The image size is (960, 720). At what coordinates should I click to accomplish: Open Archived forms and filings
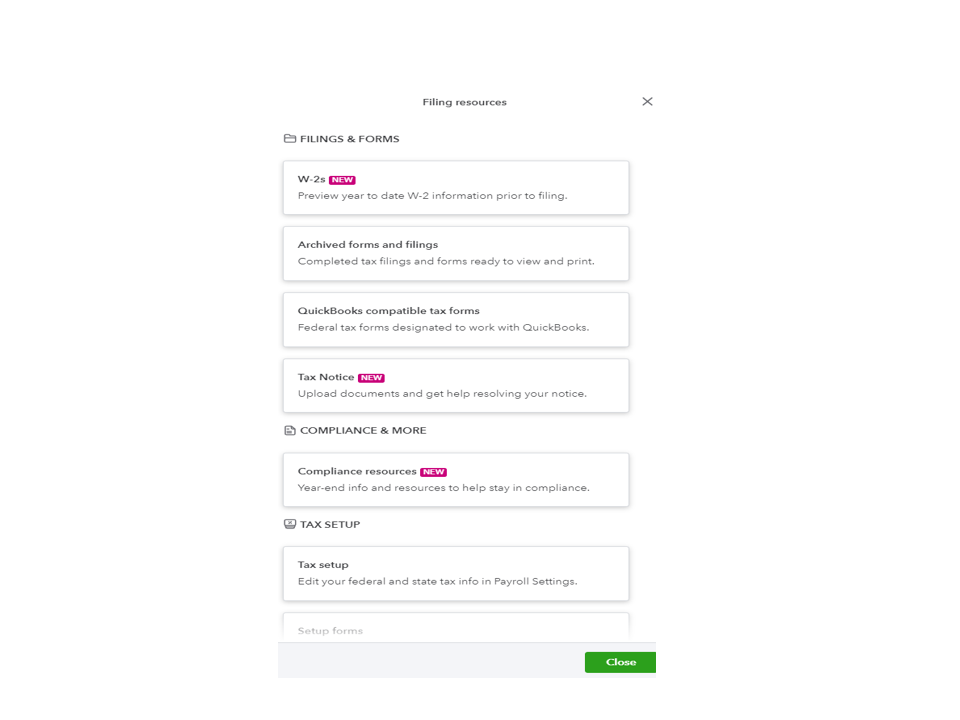click(456, 253)
